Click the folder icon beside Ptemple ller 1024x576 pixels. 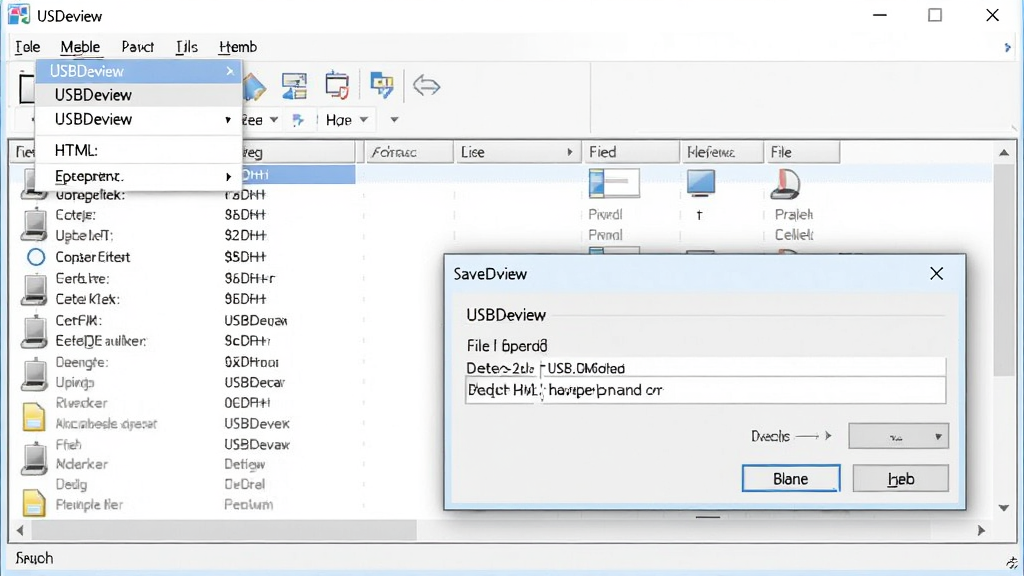point(34,503)
